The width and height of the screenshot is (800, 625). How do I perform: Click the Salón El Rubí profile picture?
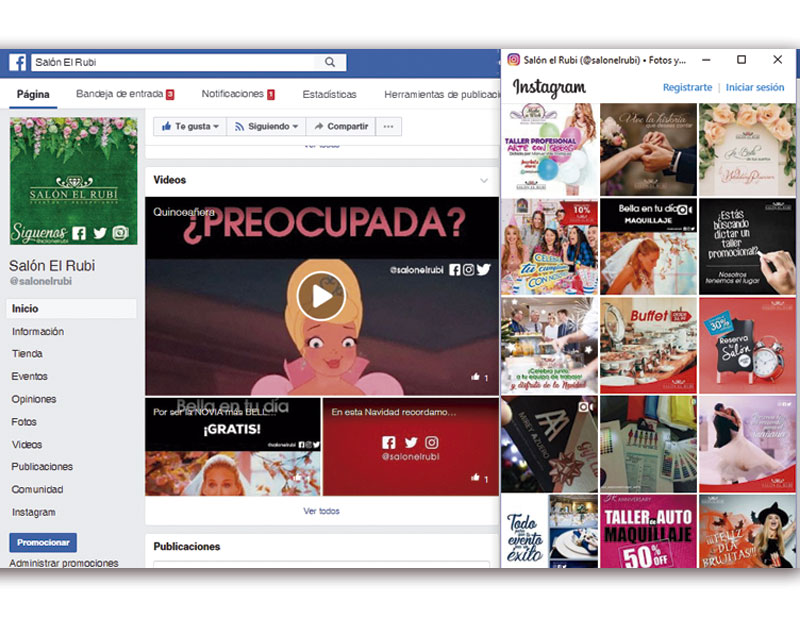tap(73, 181)
